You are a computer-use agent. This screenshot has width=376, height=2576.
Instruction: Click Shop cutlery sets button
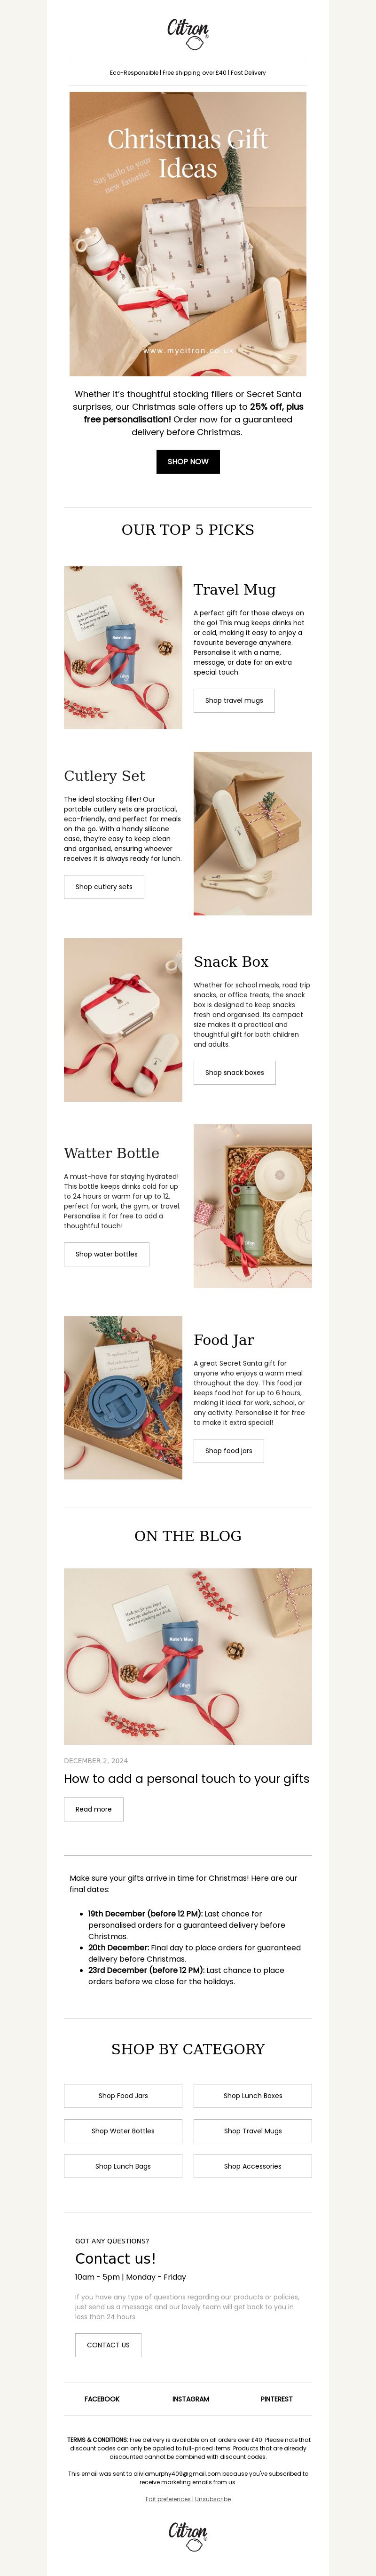click(x=104, y=886)
